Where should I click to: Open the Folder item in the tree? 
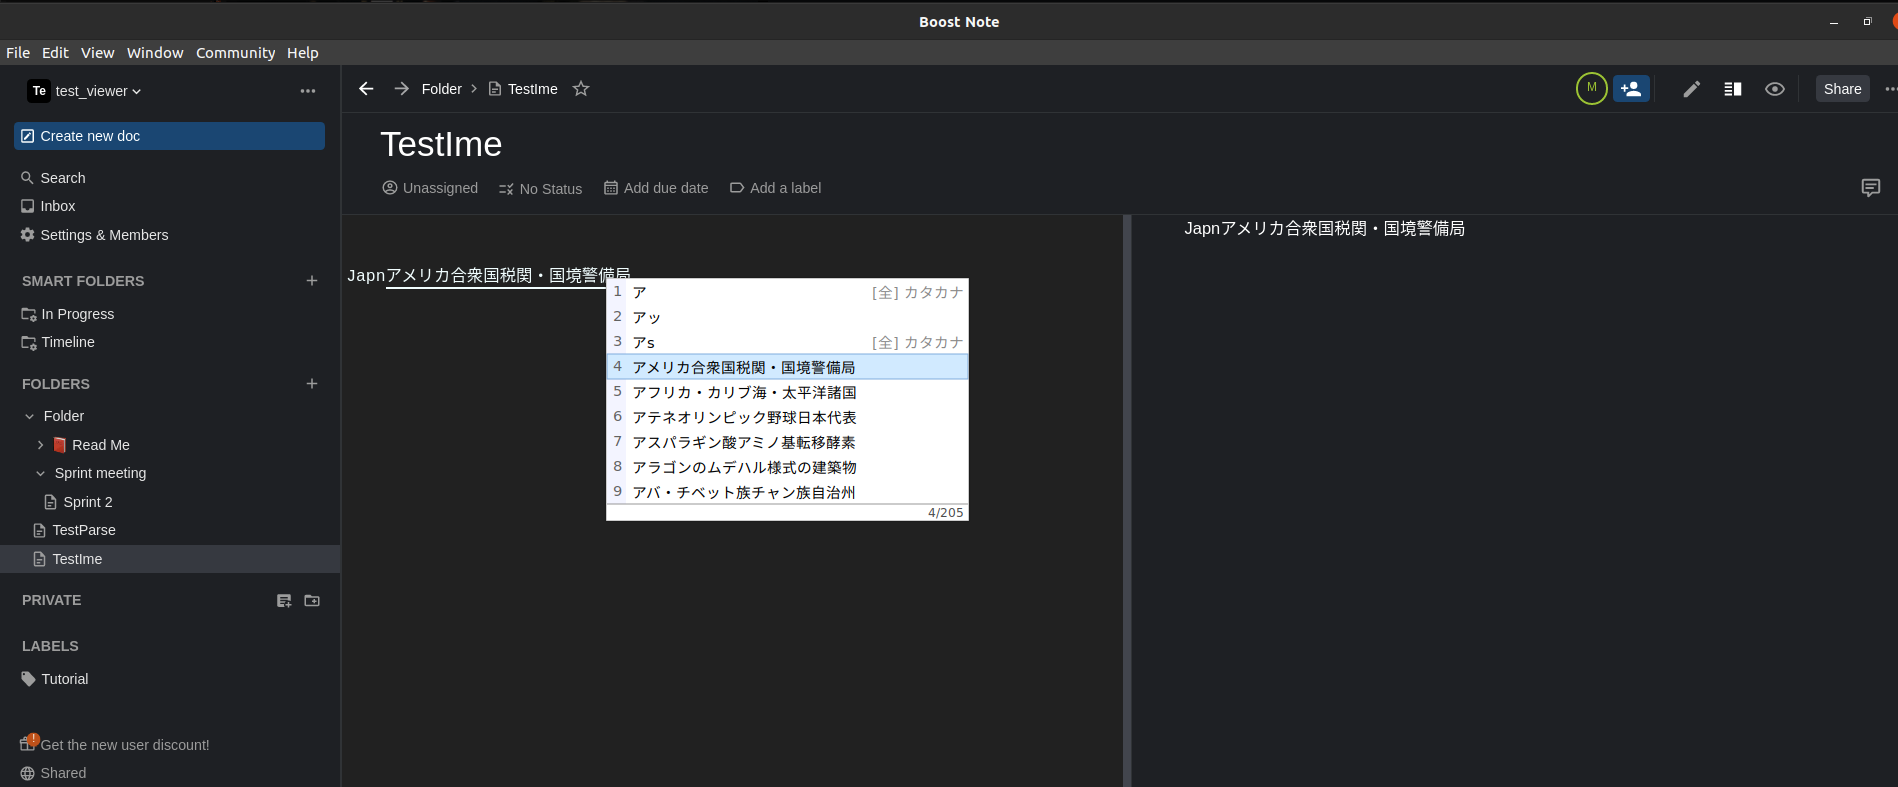[x=63, y=416]
